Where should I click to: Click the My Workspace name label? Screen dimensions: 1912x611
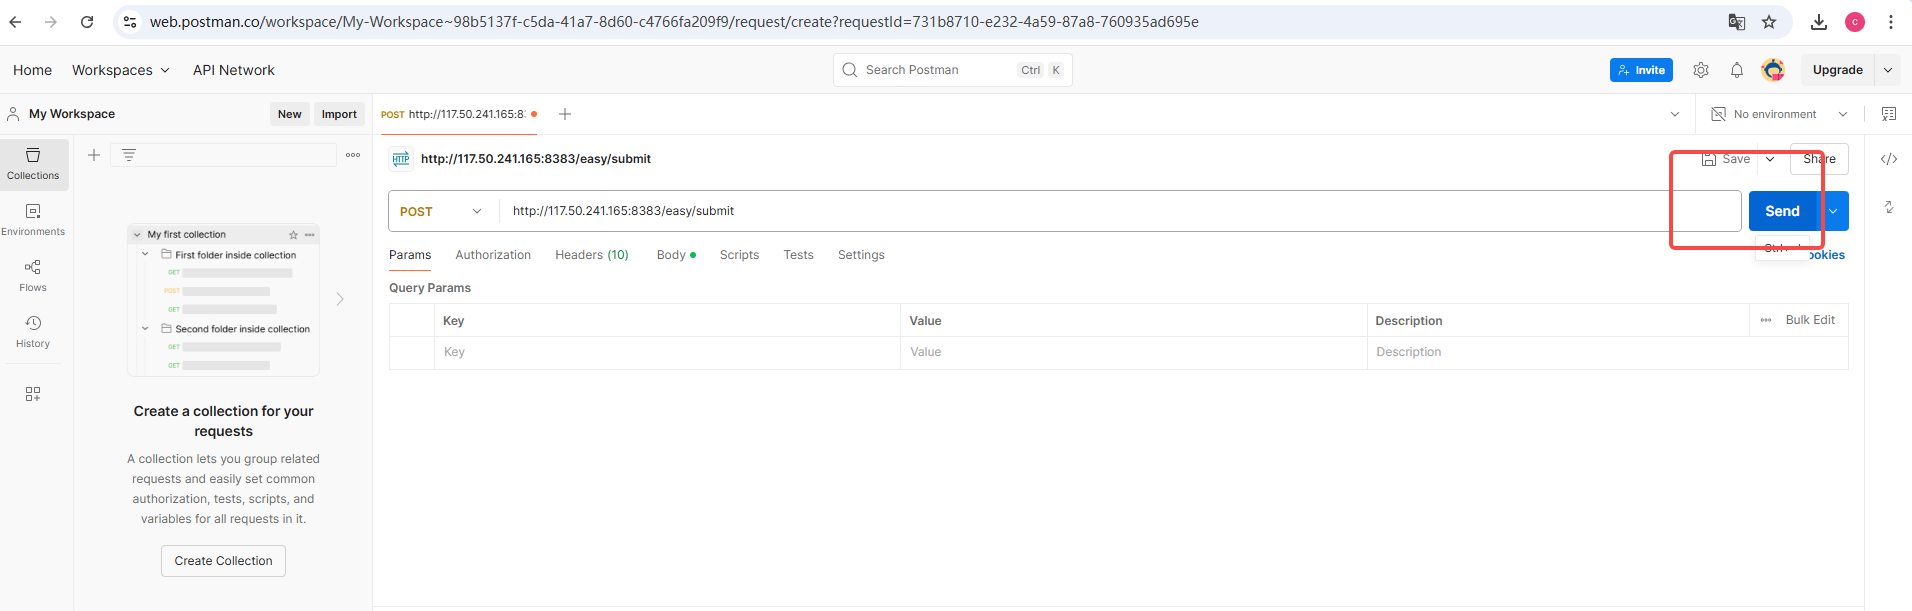(72, 114)
